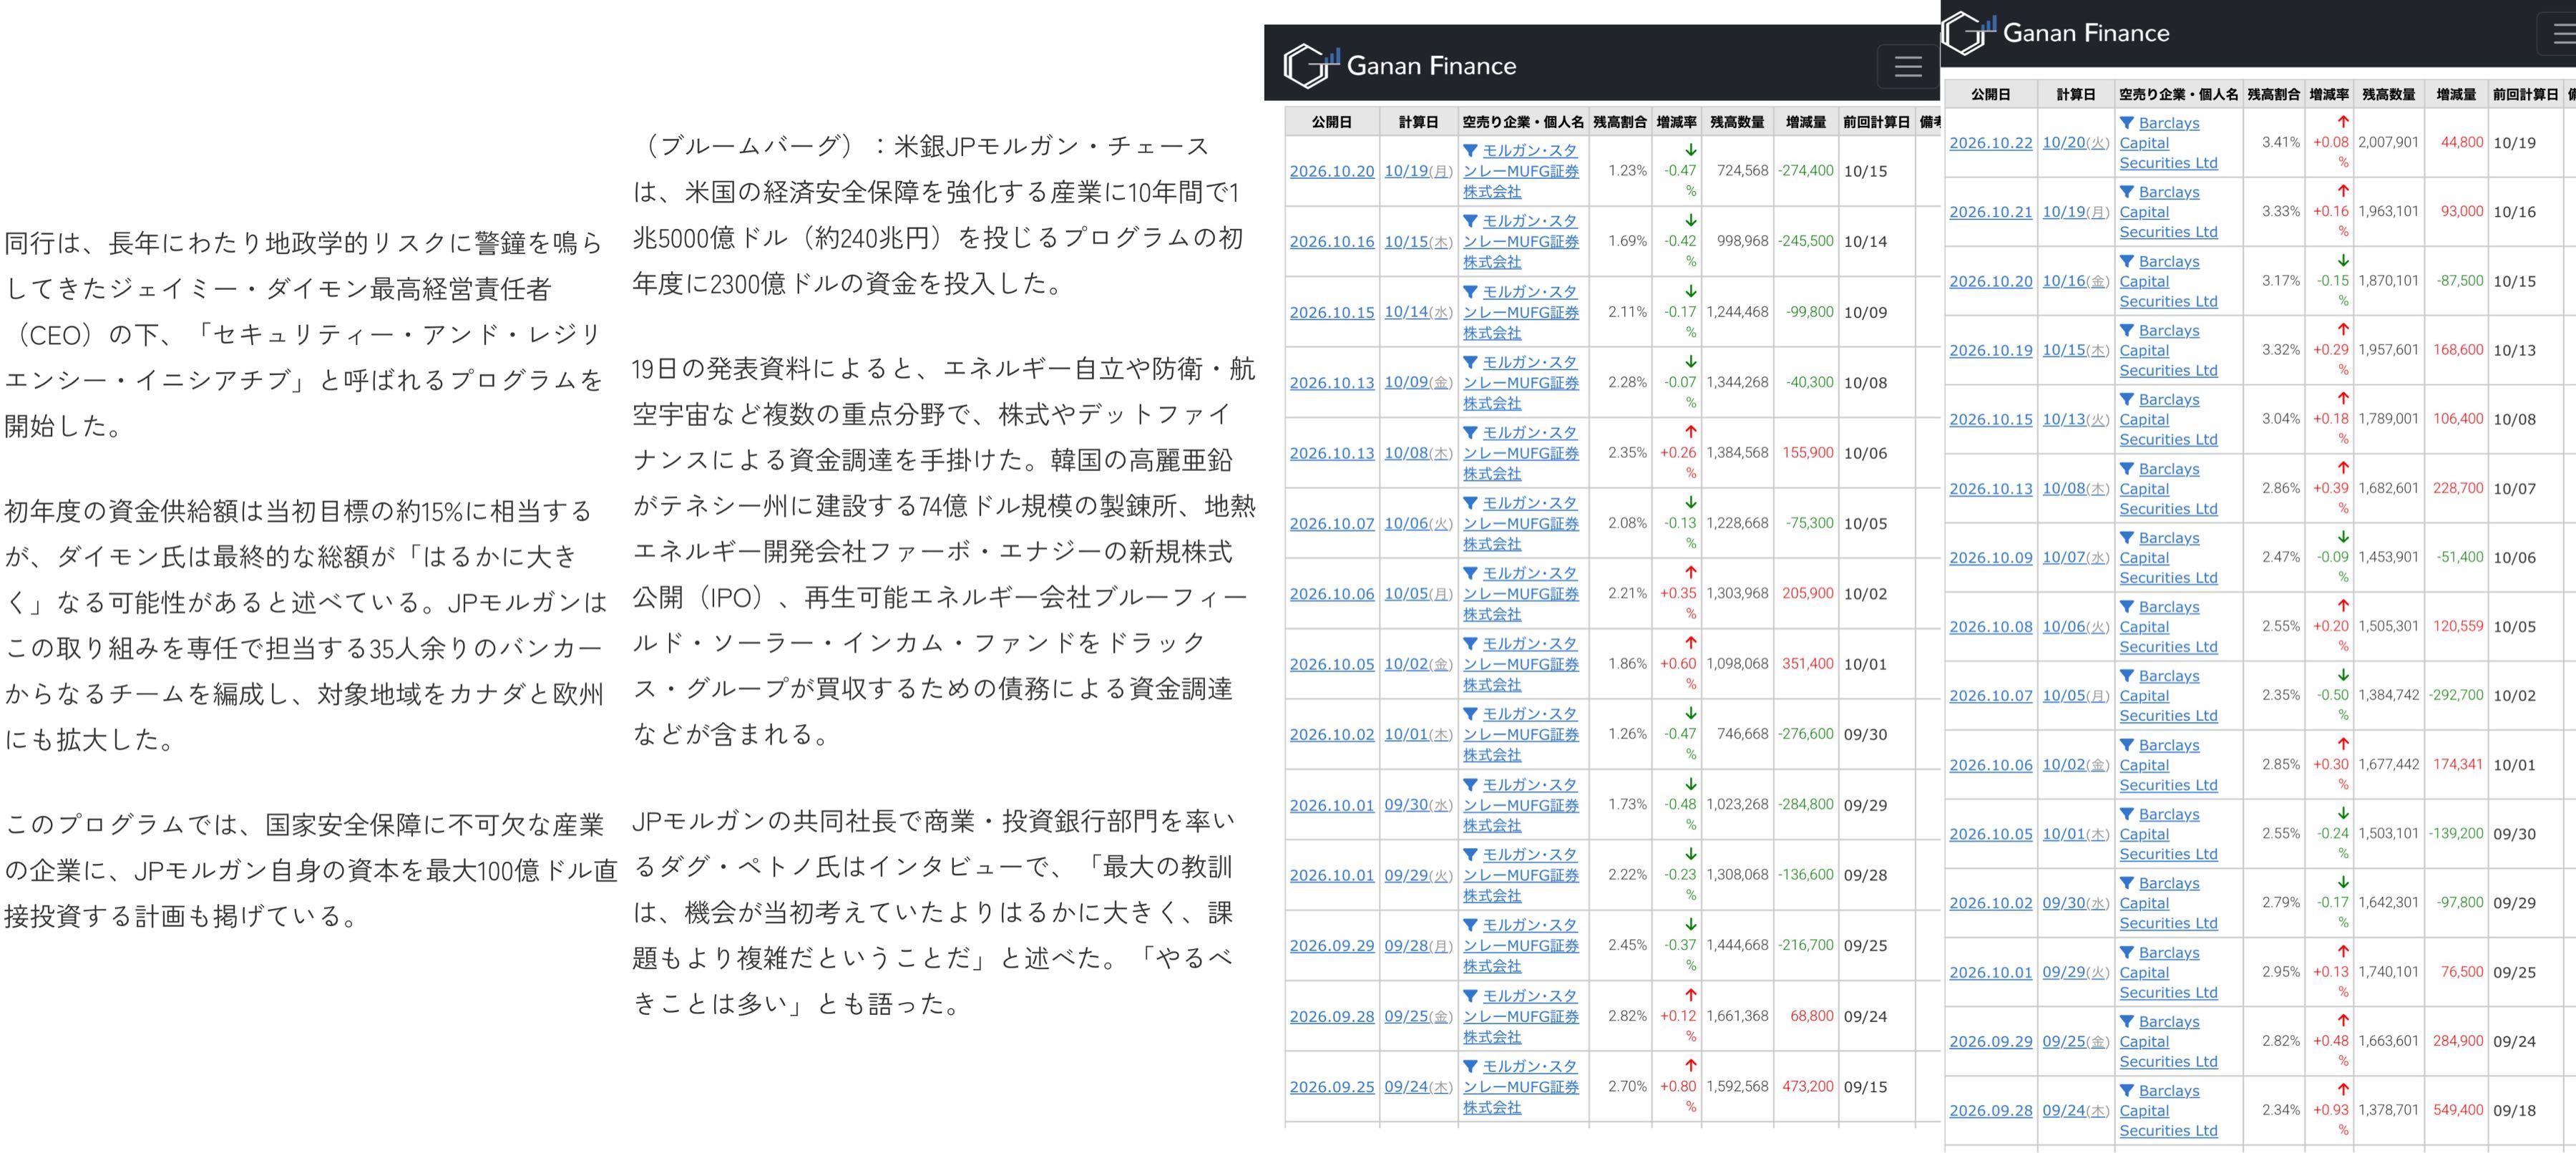
Task: Click the filter funnel in Morgan Stanley row 09/30(水)
Action: click(x=1470, y=785)
